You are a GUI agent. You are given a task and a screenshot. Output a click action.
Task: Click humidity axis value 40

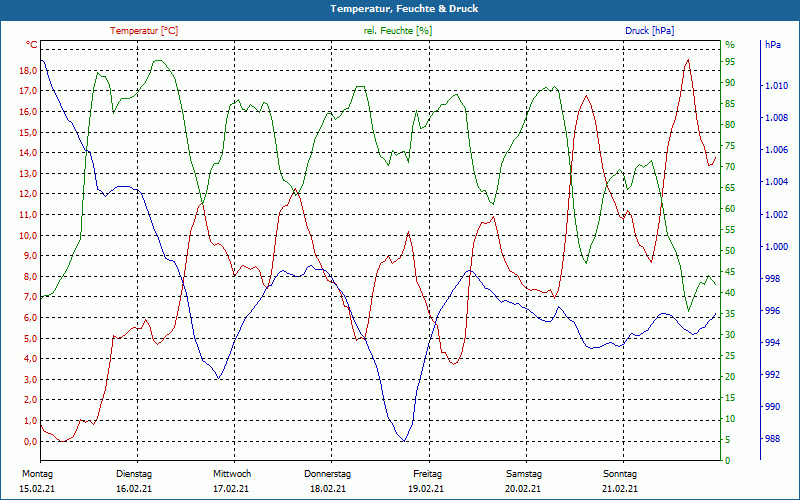coord(730,292)
